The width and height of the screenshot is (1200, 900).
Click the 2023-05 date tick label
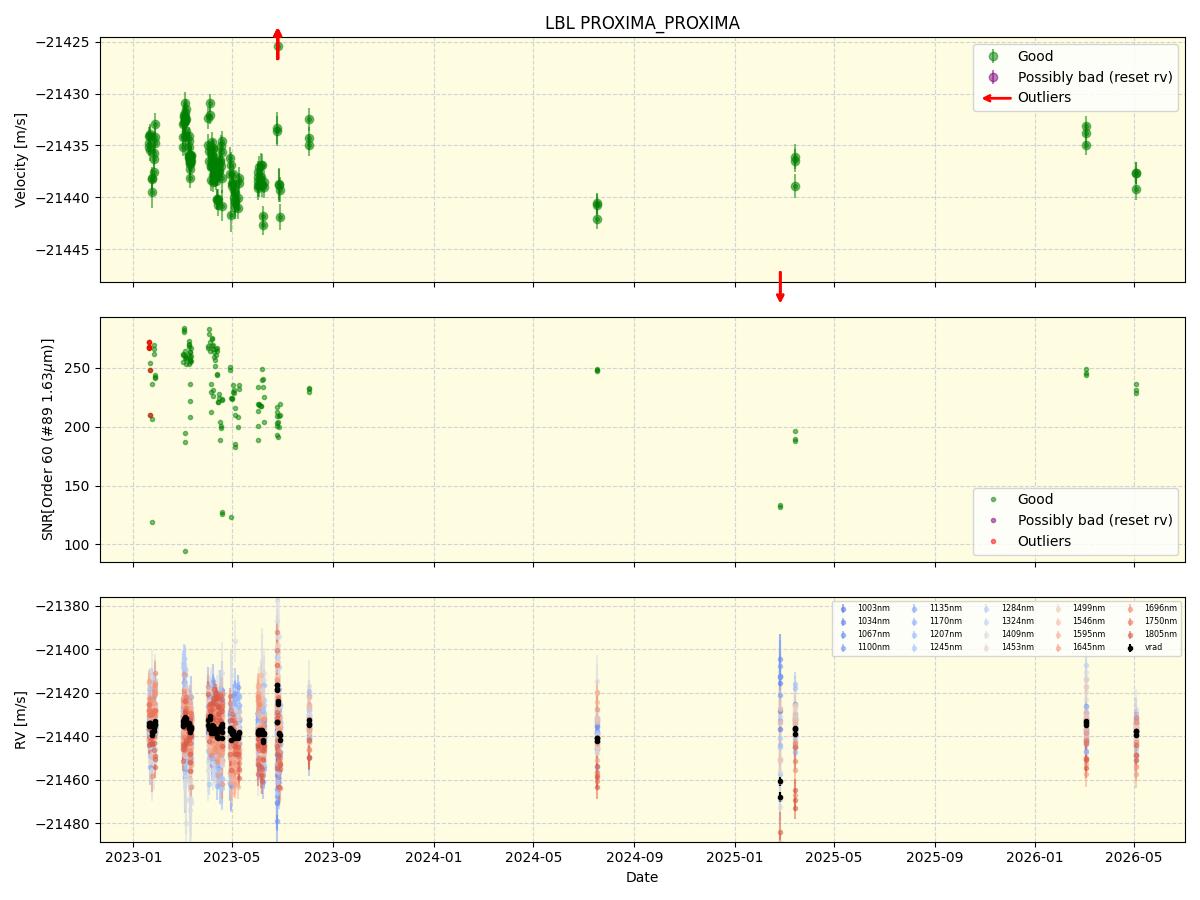click(232, 858)
